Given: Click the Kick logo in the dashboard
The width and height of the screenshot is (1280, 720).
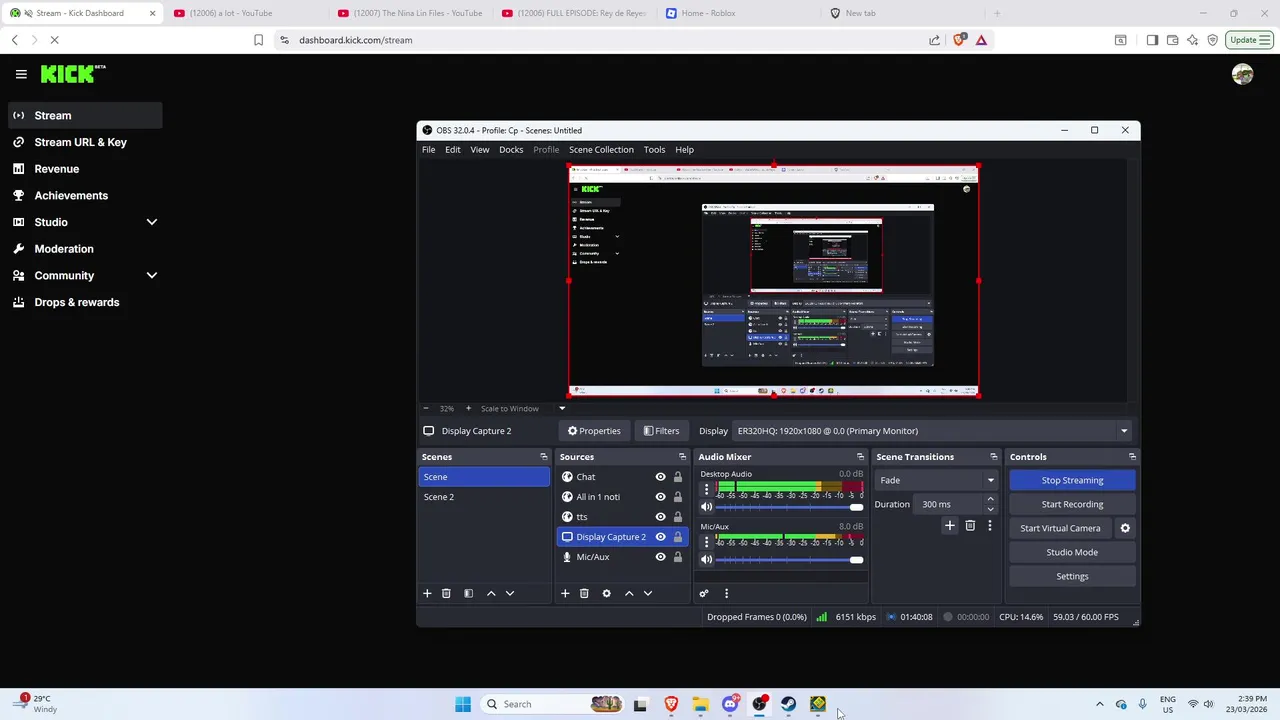Looking at the screenshot, I should point(72,74).
